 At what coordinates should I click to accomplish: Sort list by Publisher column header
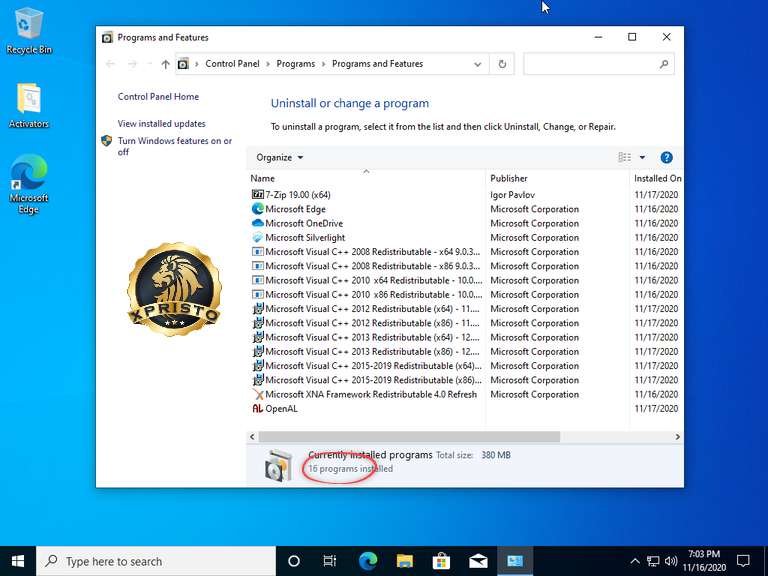pyautogui.click(x=557, y=178)
